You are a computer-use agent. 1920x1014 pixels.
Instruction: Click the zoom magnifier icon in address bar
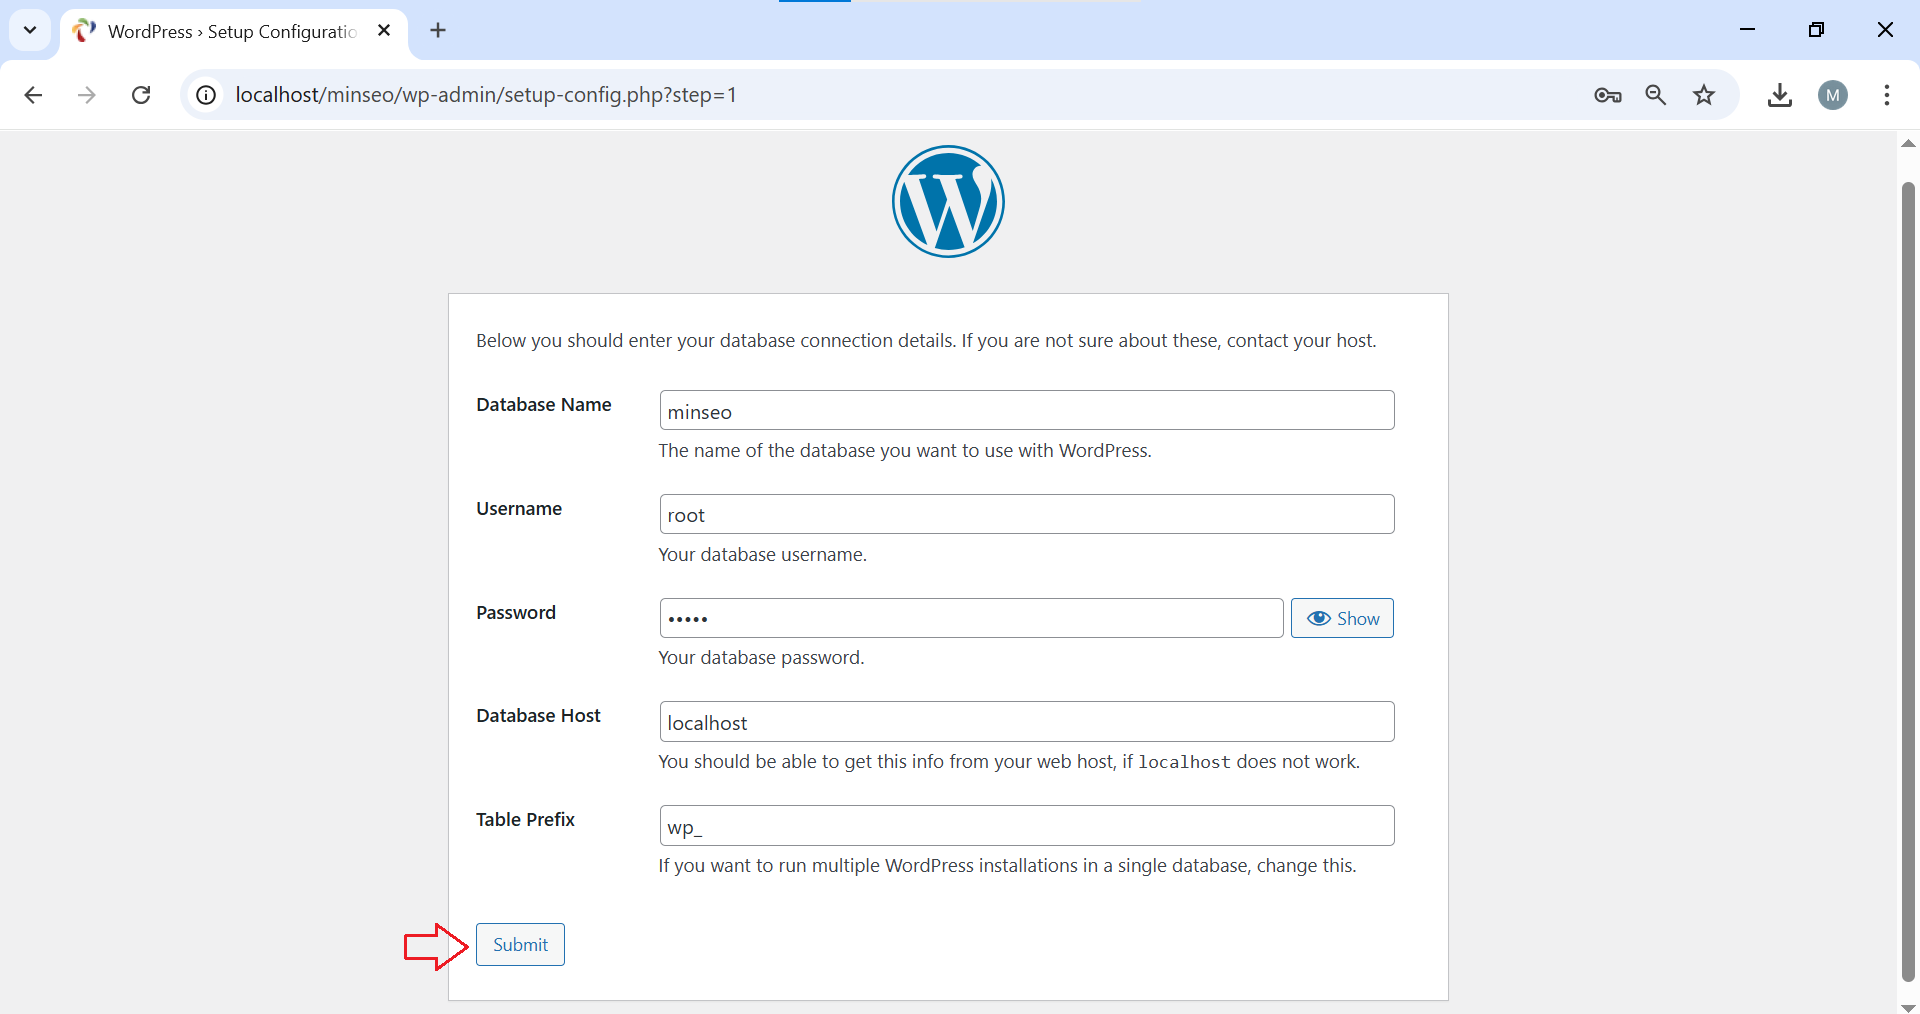pyautogui.click(x=1656, y=95)
